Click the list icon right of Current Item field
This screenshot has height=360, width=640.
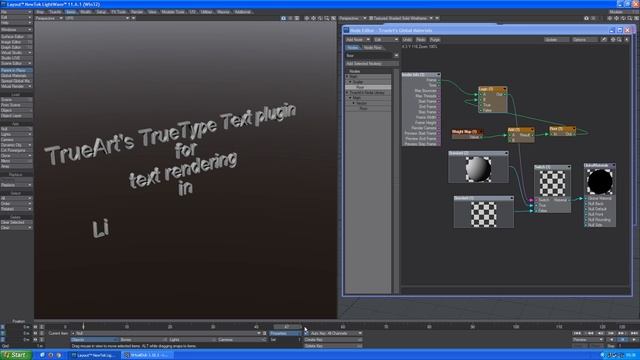(264, 333)
